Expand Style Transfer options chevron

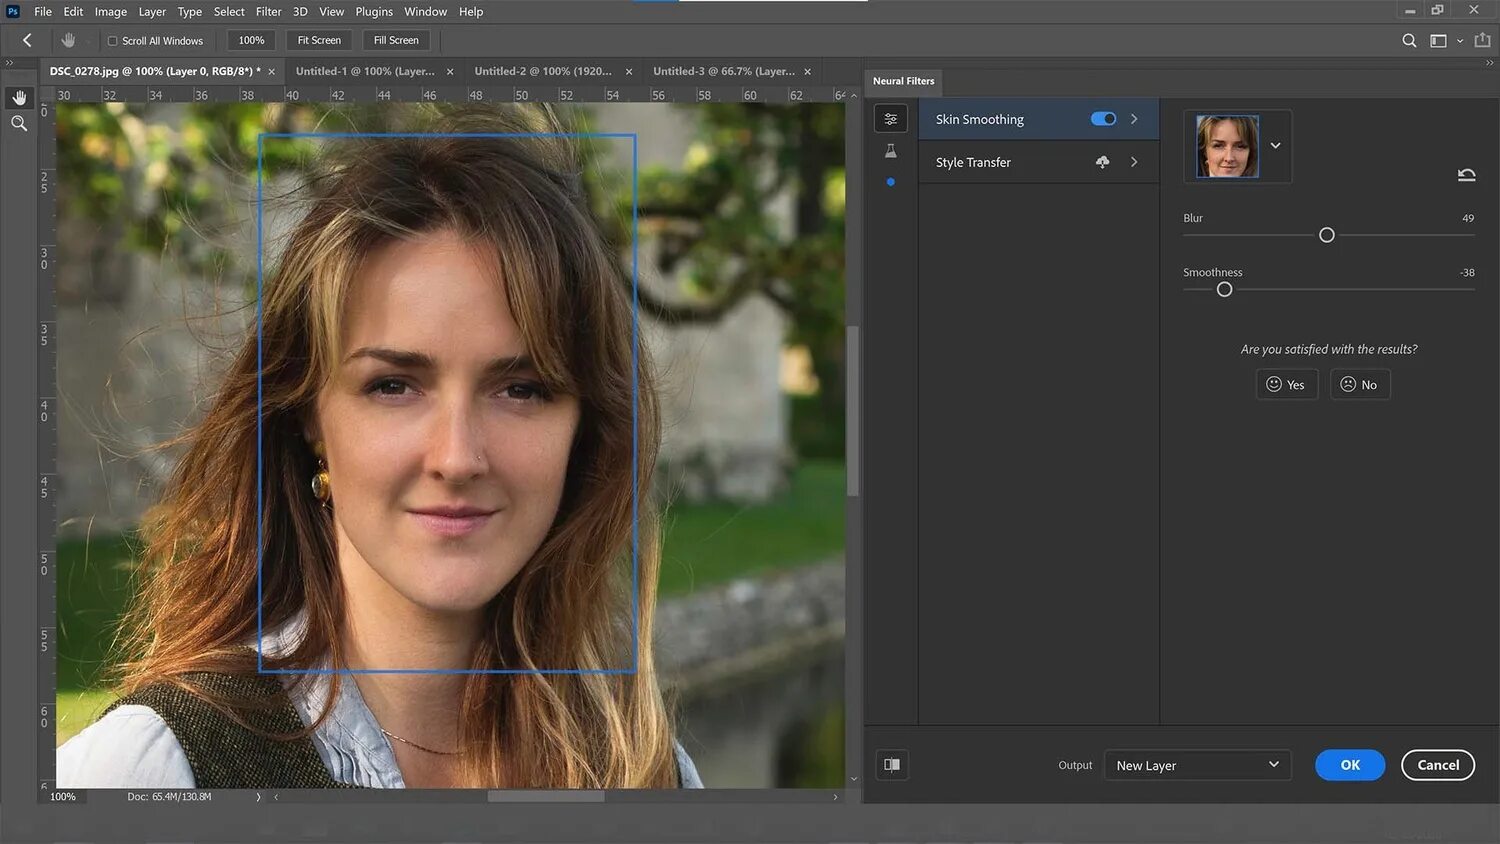(1134, 162)
